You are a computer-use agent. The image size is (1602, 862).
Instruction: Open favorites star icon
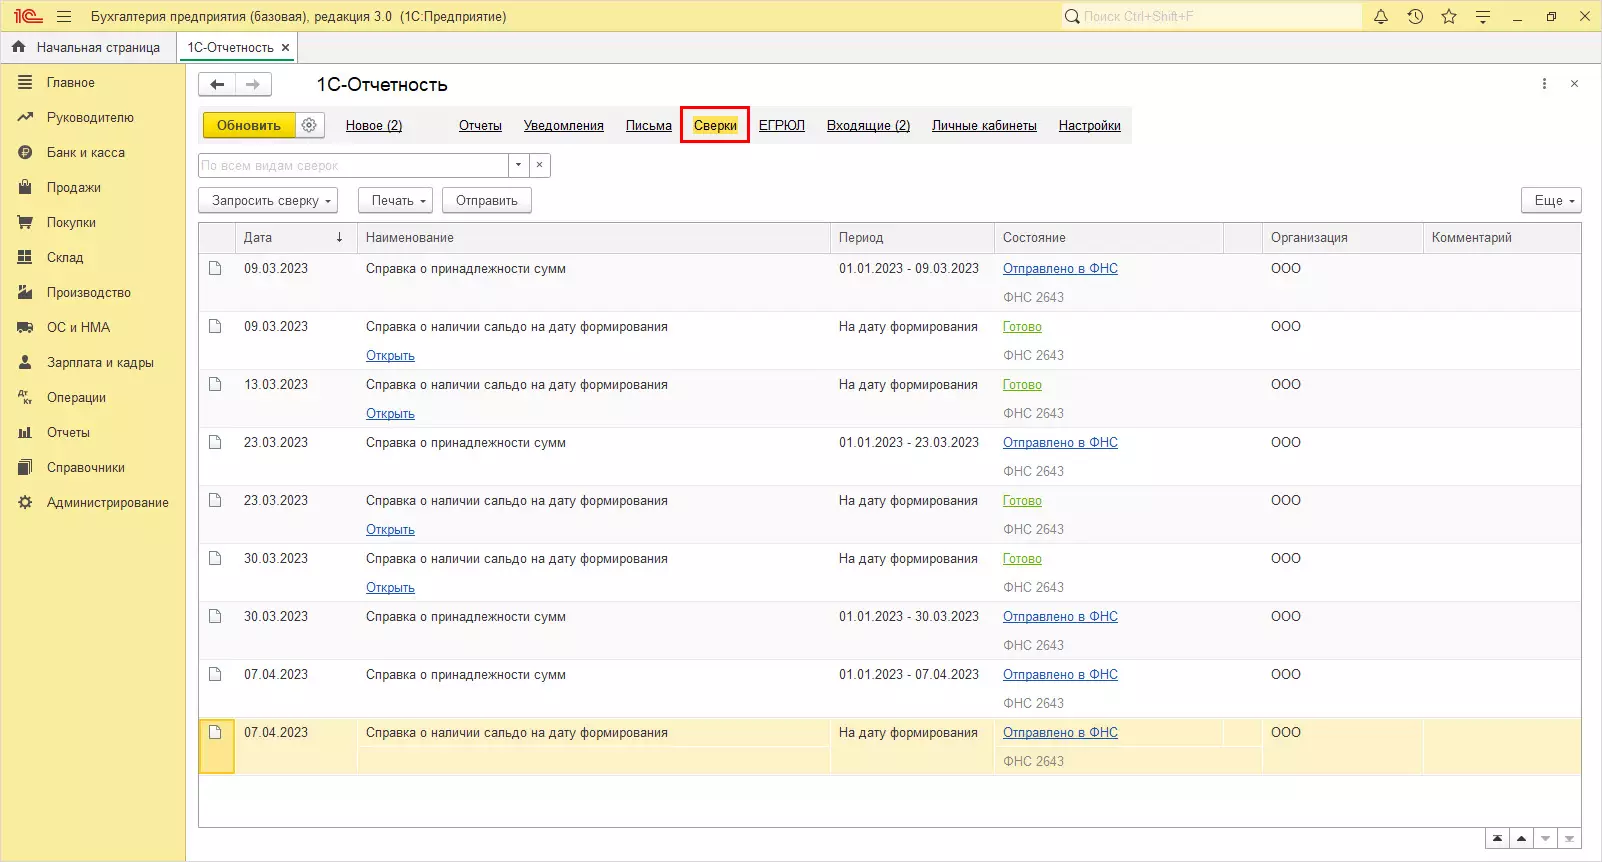pyautogui.click(x=1449, y=17)
